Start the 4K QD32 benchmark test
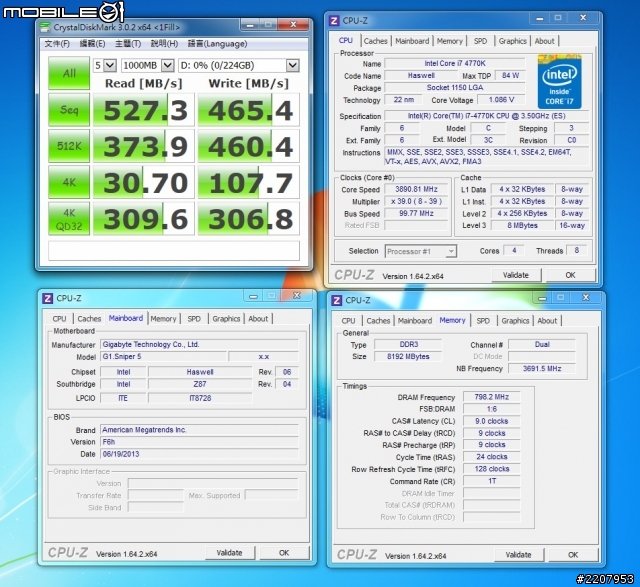The image size is (640, 587). coord(69,219)
